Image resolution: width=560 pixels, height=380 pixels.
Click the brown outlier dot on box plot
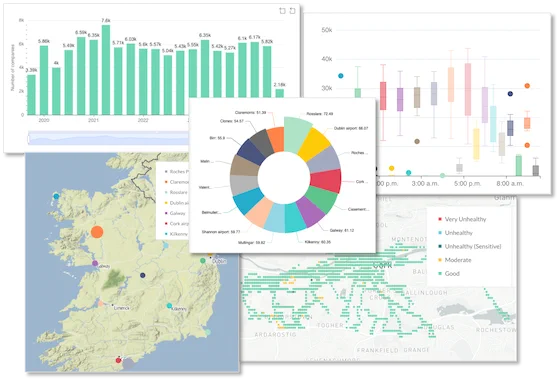417,141
